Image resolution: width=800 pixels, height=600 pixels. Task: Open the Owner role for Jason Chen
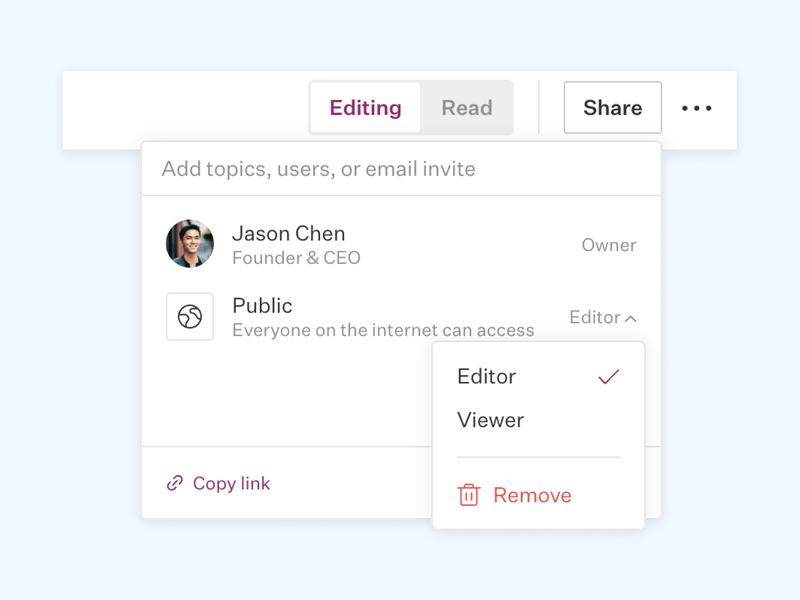click(609, 244)
